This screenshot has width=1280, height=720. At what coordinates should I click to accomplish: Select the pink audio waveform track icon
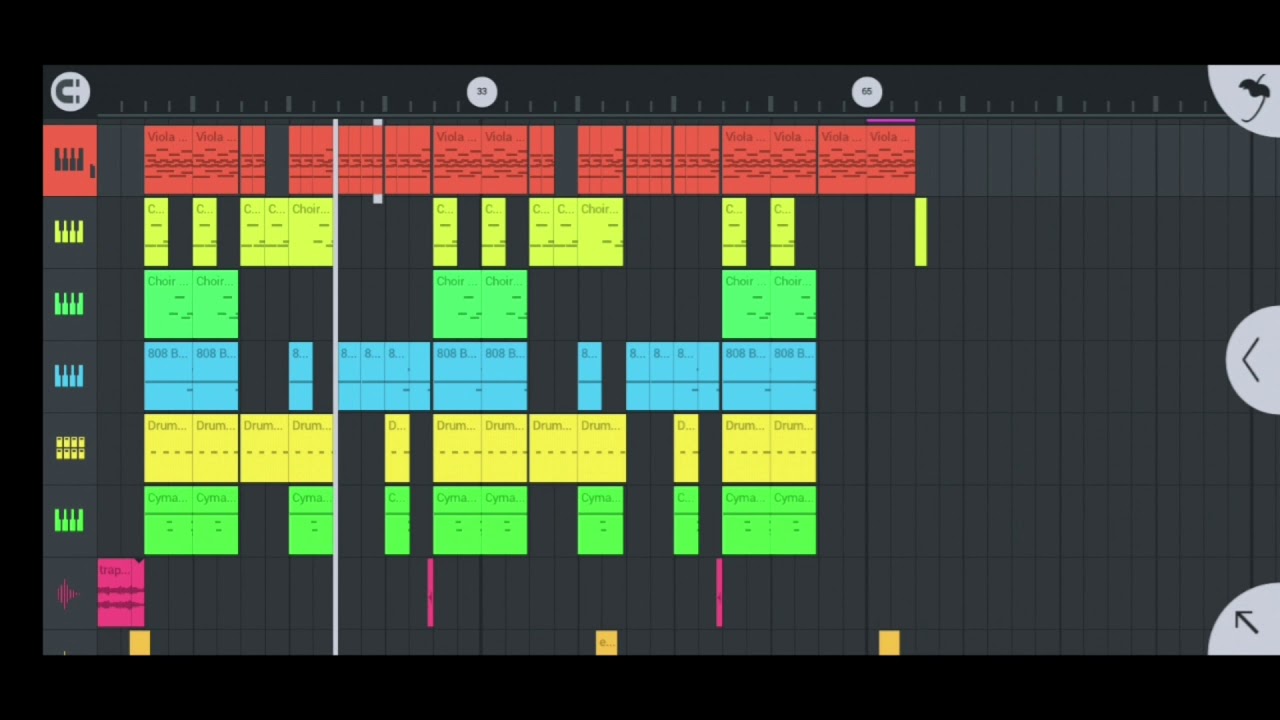point(68,595)
